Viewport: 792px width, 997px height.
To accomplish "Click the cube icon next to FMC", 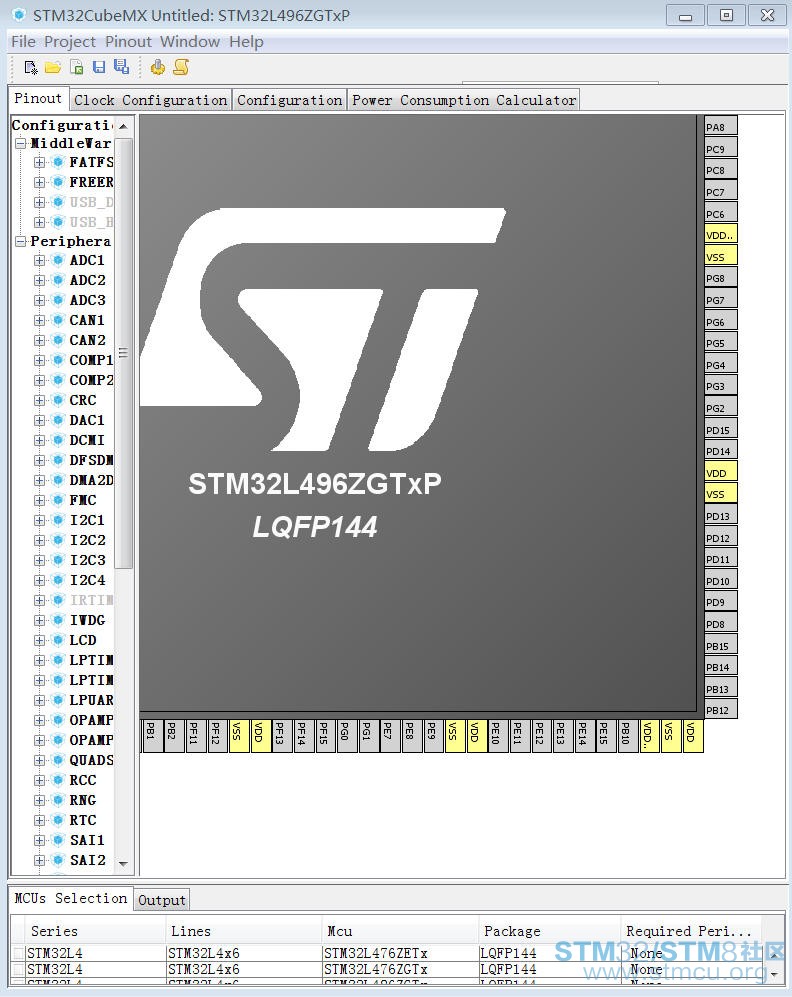I will point(58,500).
